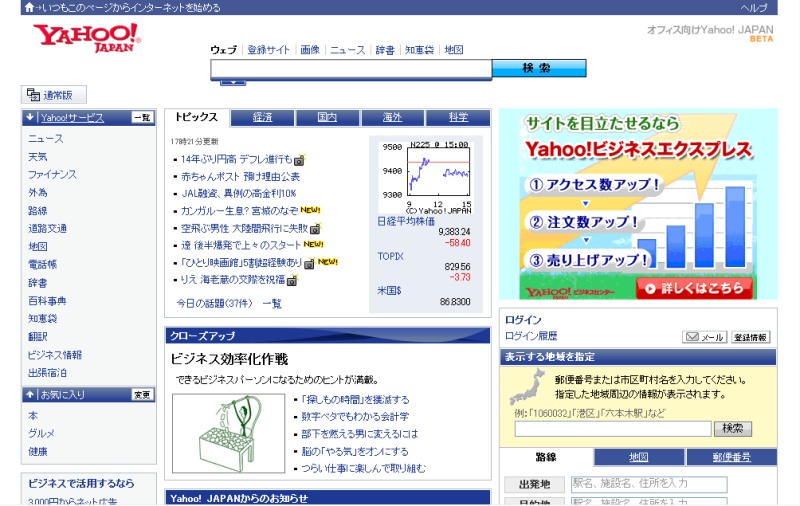Viewport: 800px width, 506px height.
Task: Expand お気に入り panel using up arrow
Action: pyautogui.click(x=30, y=394)
